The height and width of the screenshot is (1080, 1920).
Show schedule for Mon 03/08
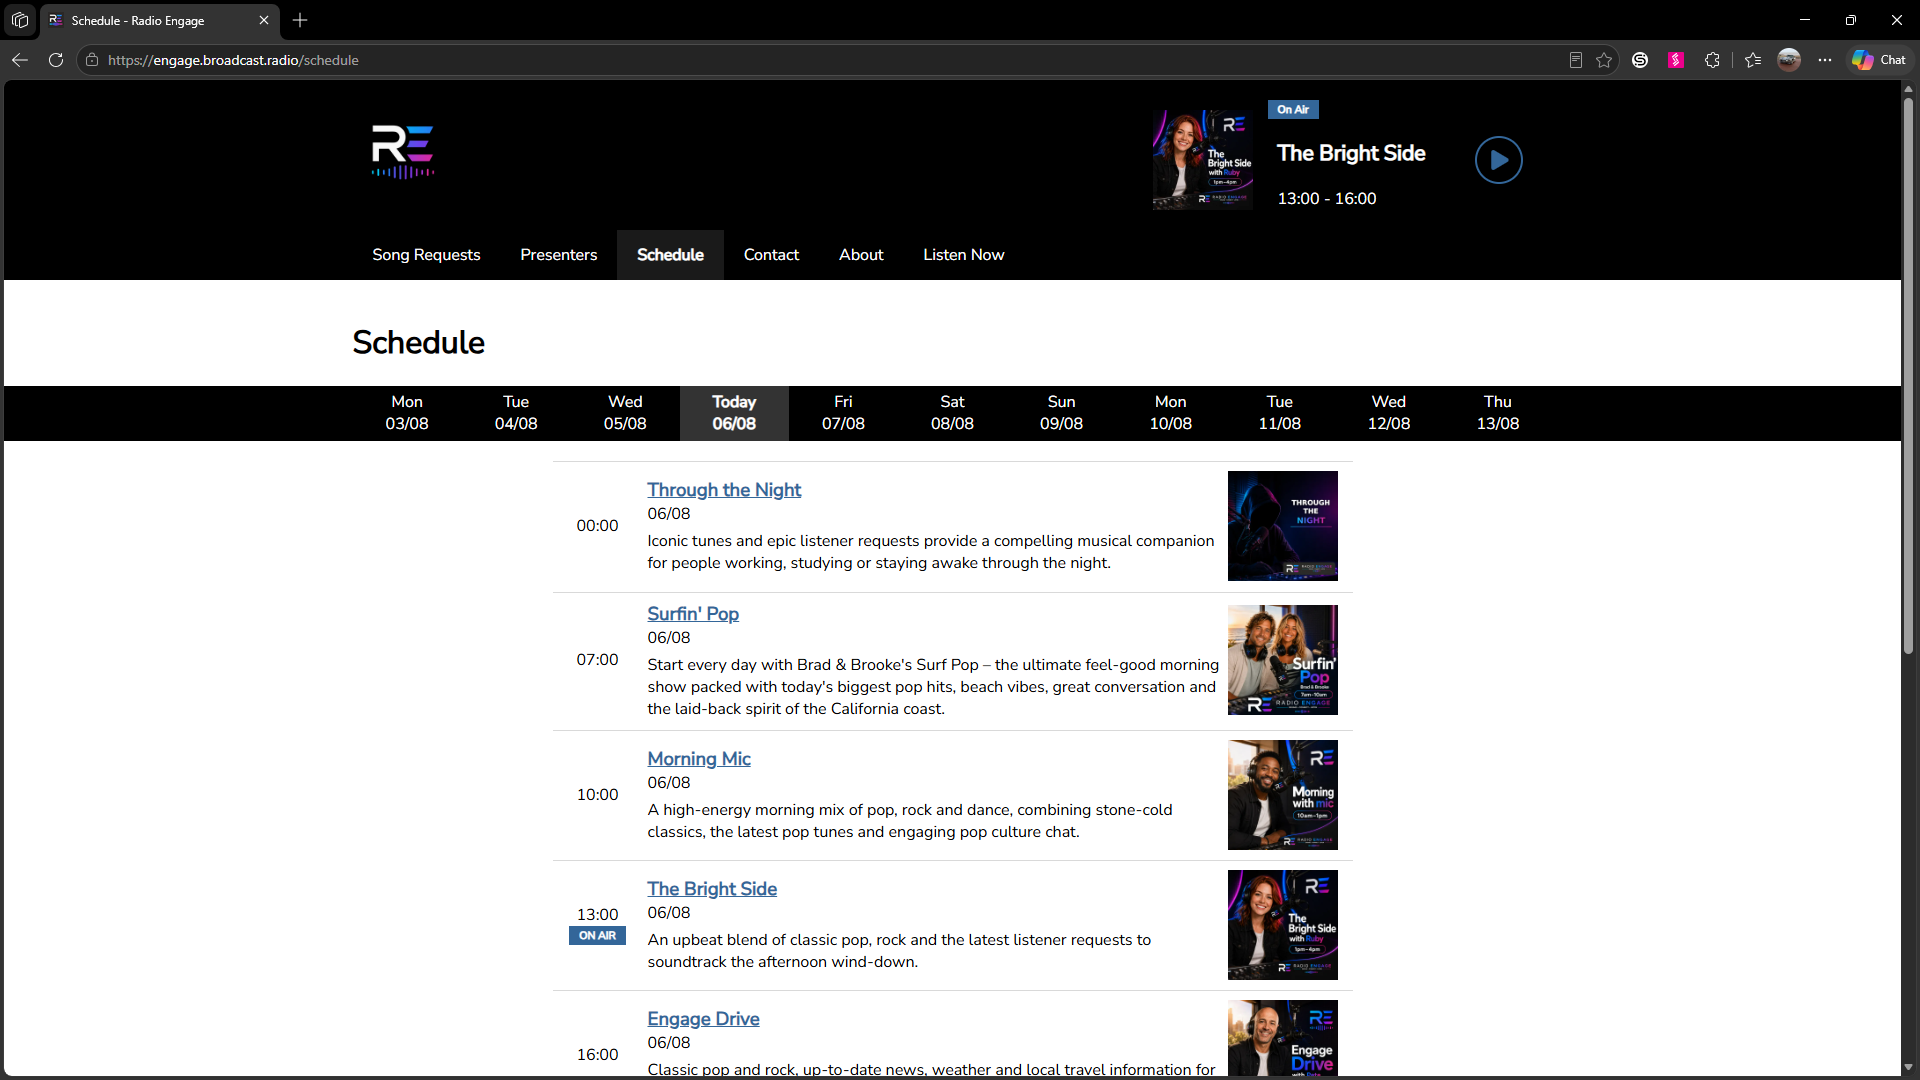point(407,413)
